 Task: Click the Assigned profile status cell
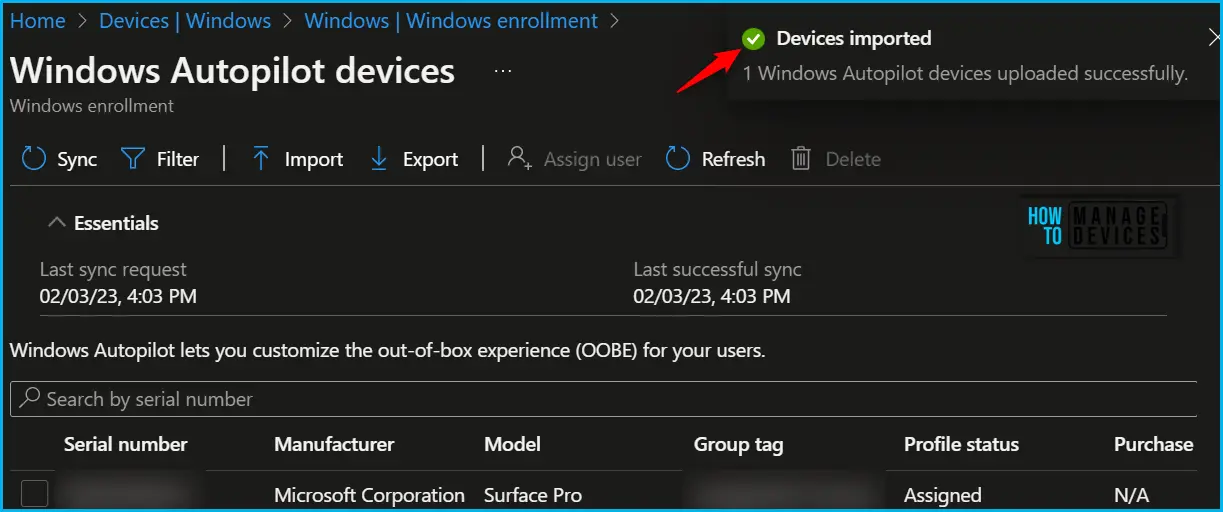coord(943,495)
